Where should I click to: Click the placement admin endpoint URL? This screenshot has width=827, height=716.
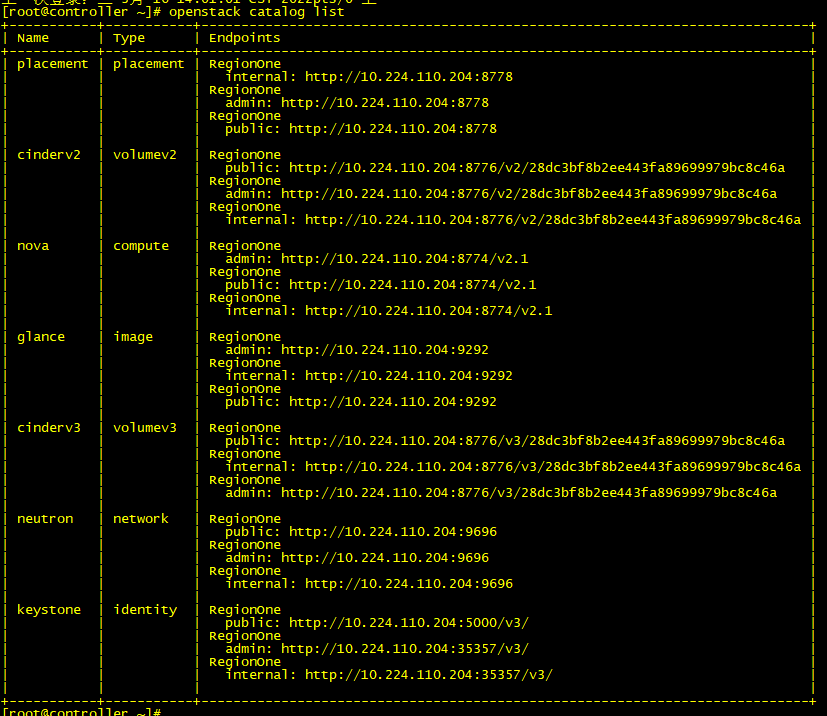coord(384,103)
